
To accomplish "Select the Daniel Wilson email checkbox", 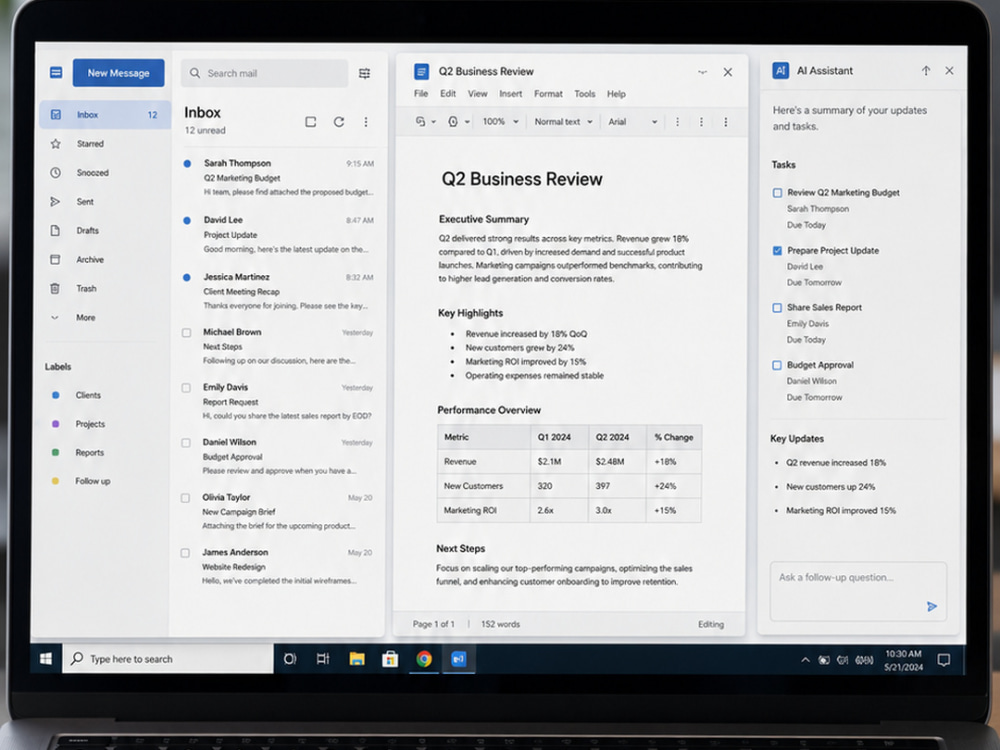I will (x=186, y=443).
